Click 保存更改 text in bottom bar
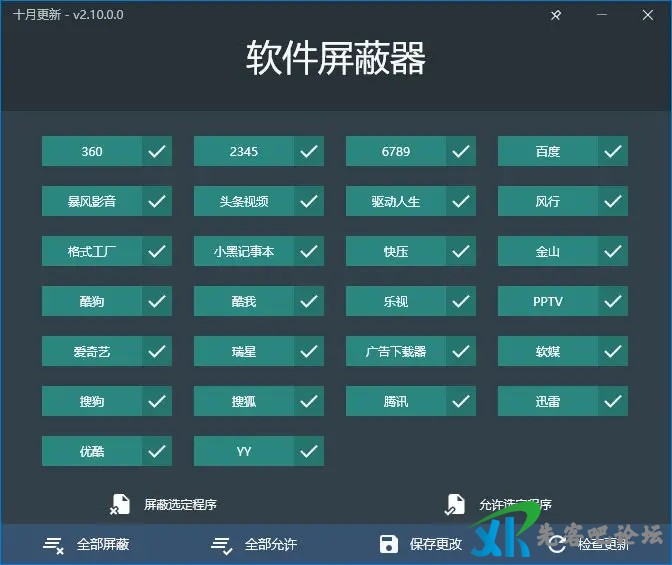Screen dimensions: 672x565 point(436,545)
